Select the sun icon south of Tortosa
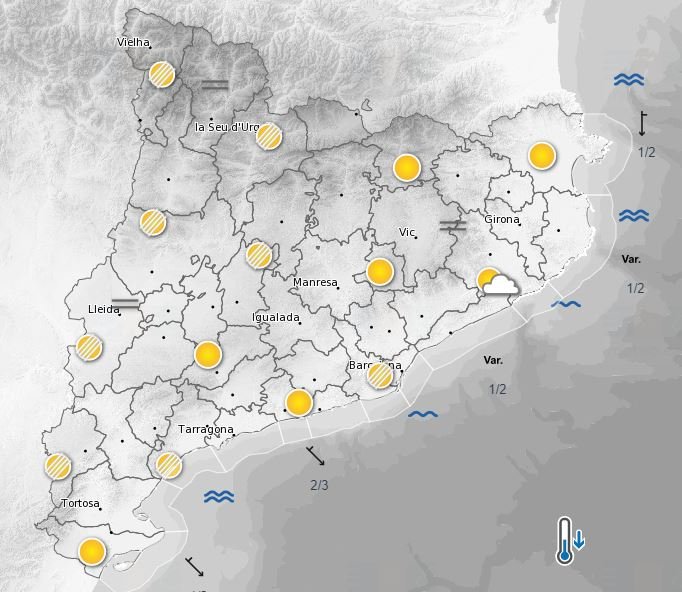 click(92, 552)
